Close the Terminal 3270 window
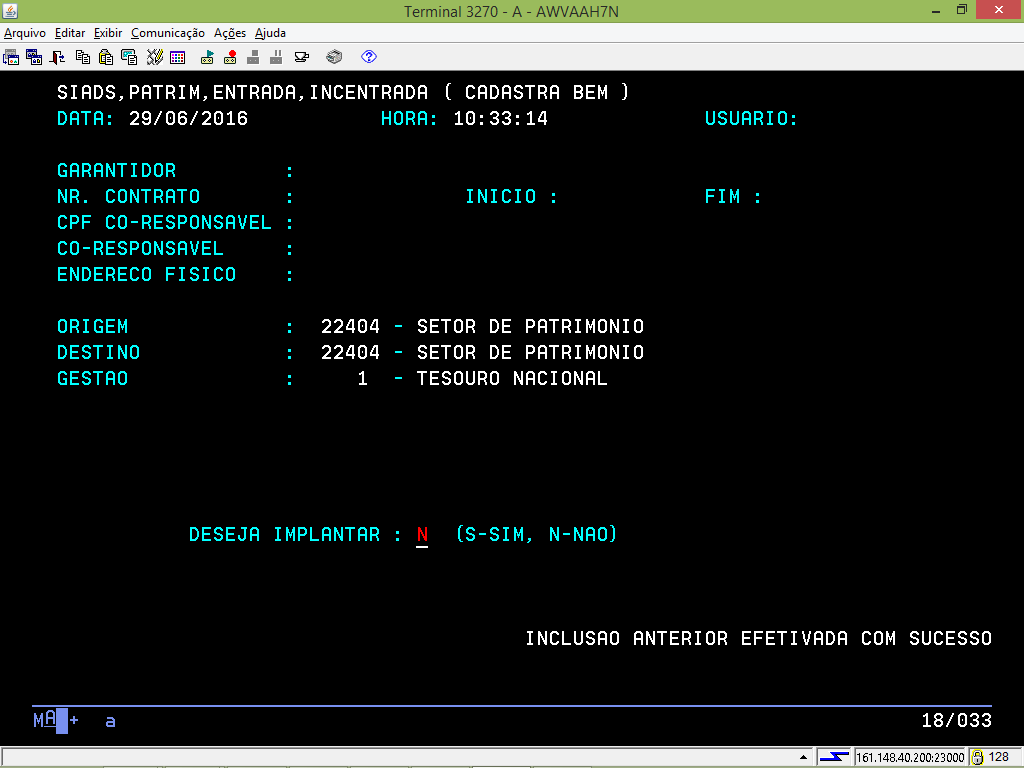 pyautogui.click(x=999, y=10)
